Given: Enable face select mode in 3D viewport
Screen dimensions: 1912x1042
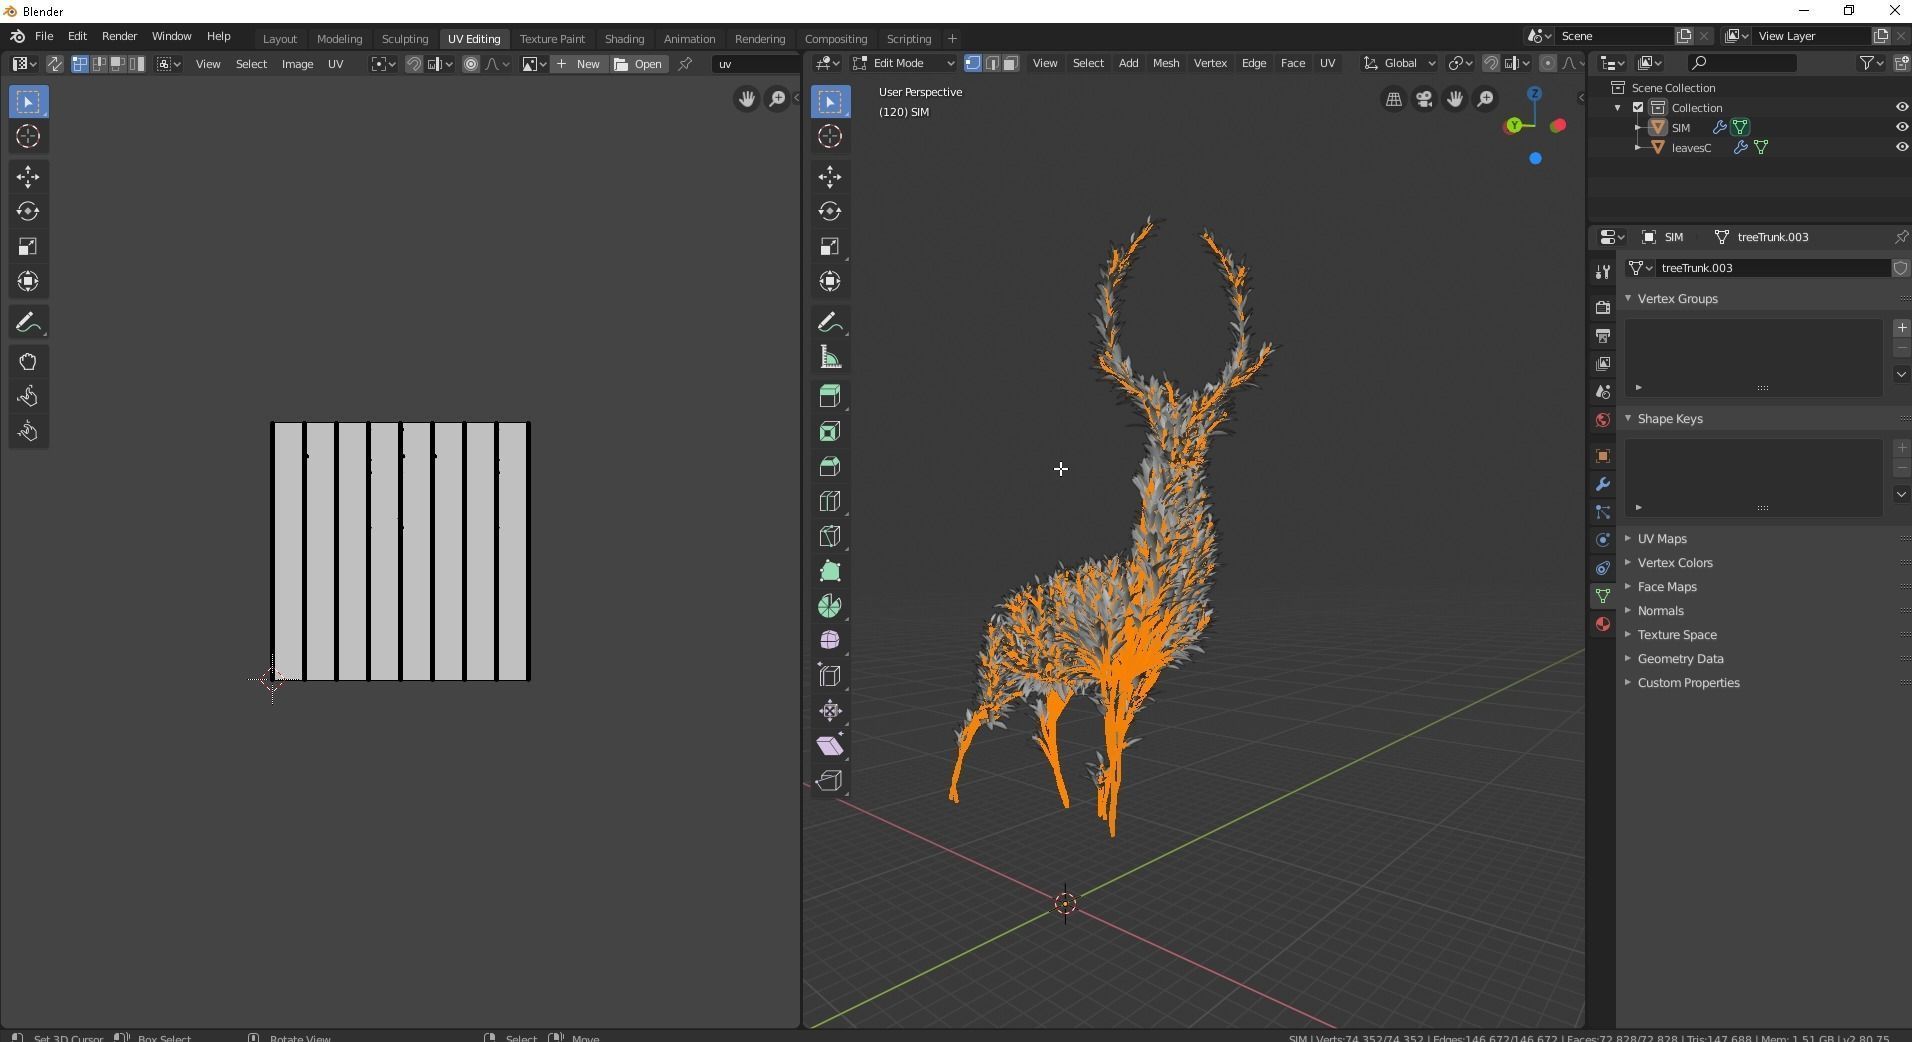Looking at the screenshot, I should point(1010,63).
